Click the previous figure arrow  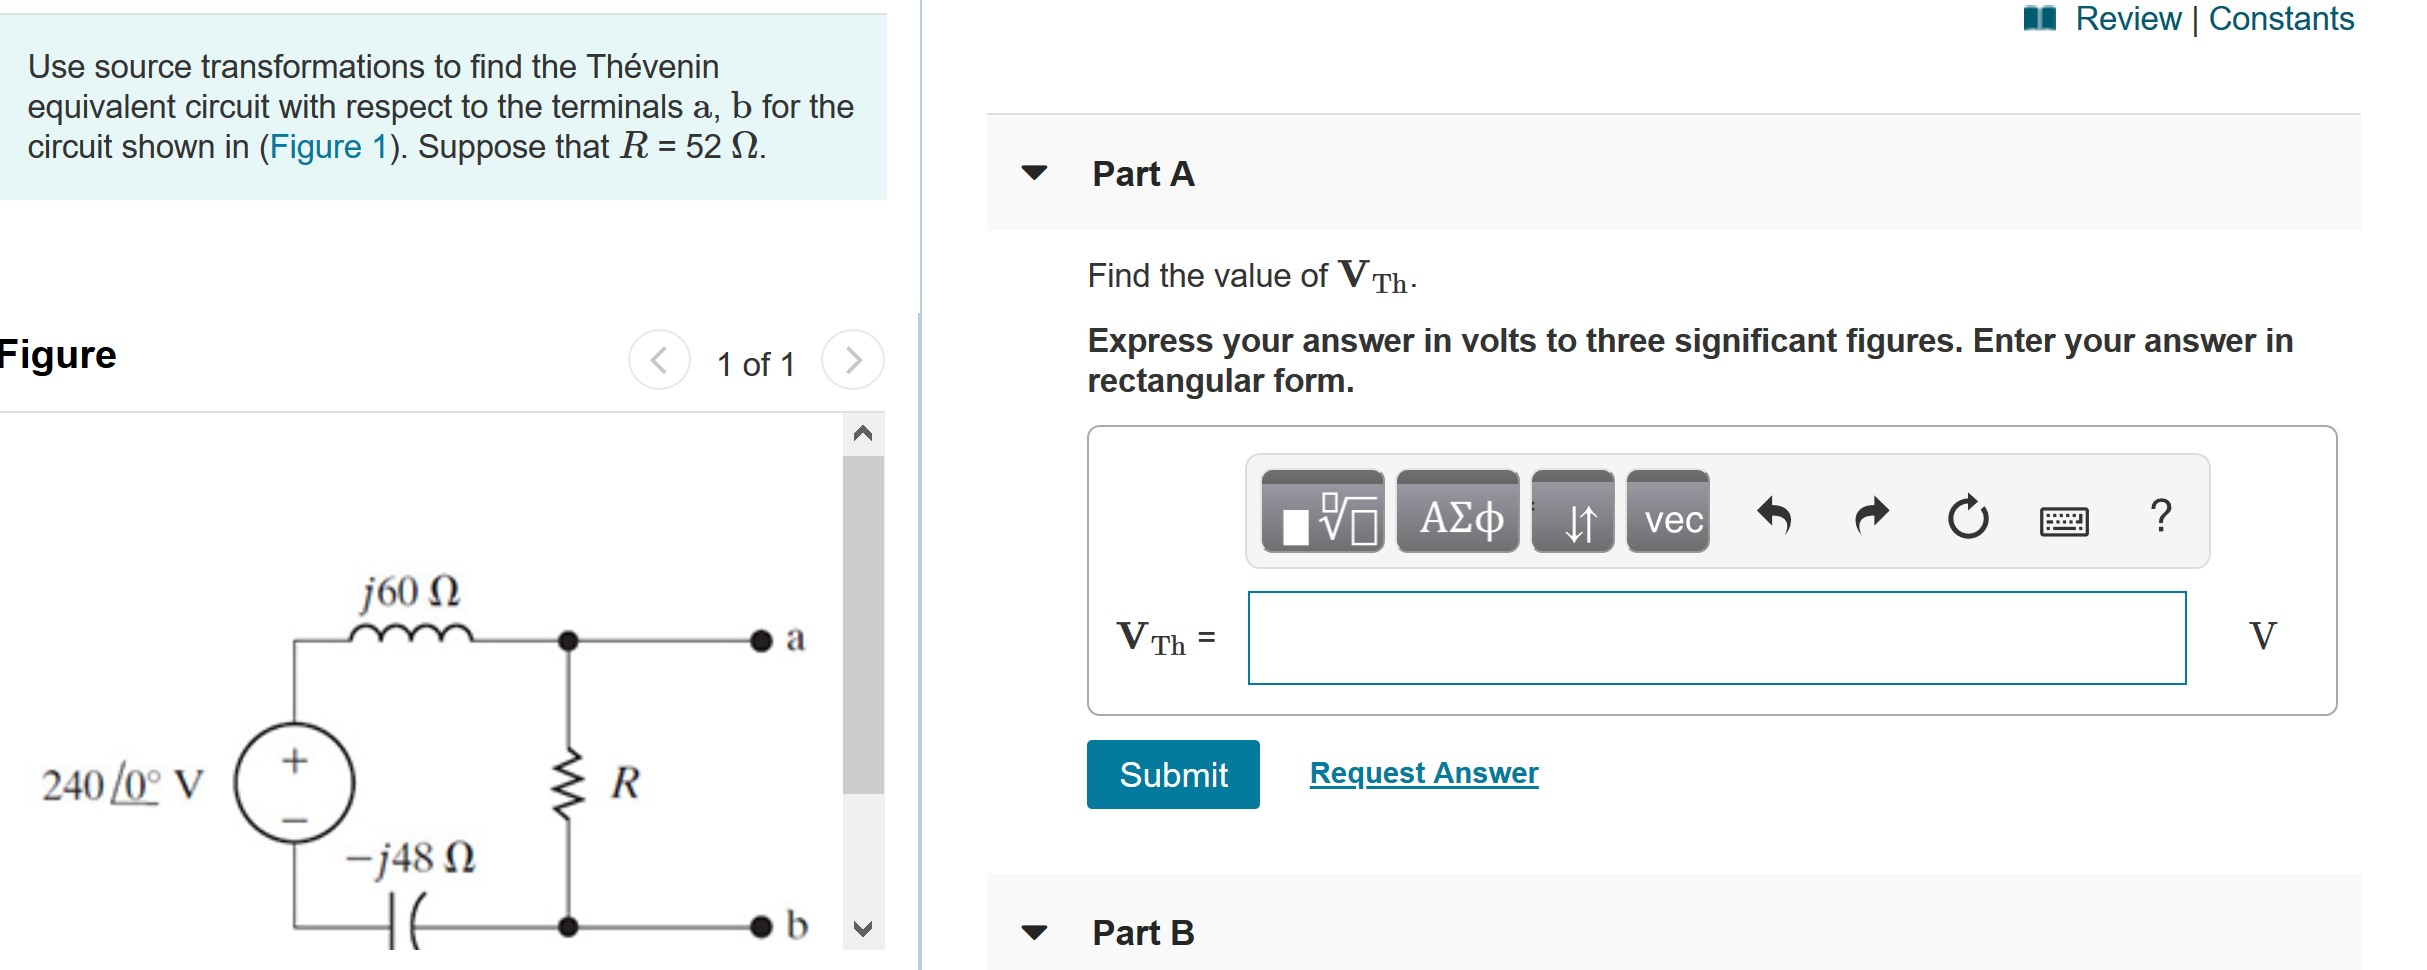[661, 360]
